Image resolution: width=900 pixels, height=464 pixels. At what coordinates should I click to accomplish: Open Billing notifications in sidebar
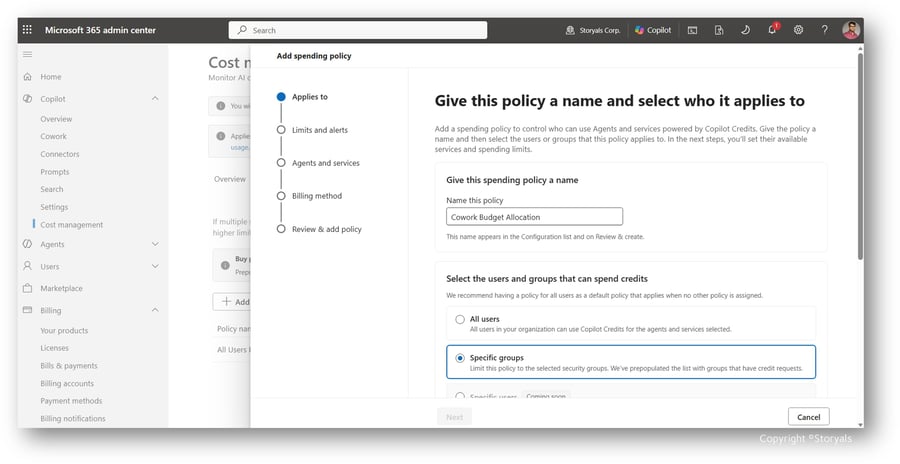[73, 419]
